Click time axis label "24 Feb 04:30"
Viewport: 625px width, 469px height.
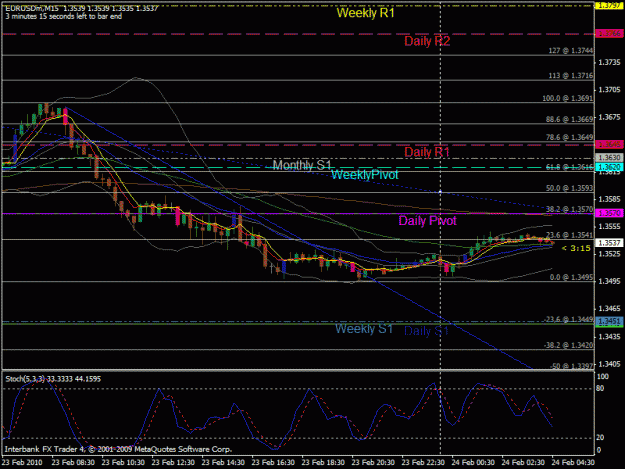pos(573,462)
